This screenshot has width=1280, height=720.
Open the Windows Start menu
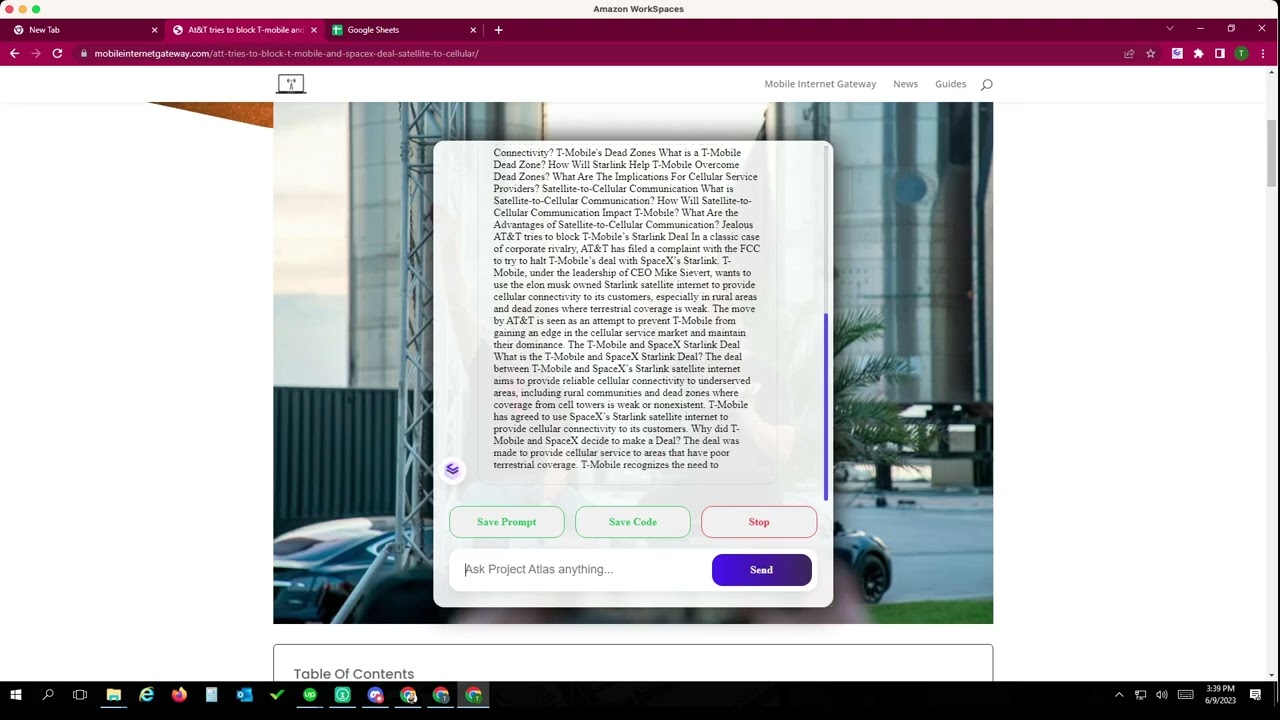[15, 695]
